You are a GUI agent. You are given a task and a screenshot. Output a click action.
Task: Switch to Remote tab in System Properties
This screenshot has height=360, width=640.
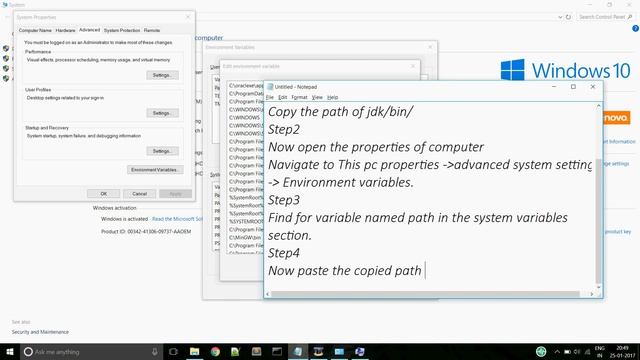[x=152, y=30]
